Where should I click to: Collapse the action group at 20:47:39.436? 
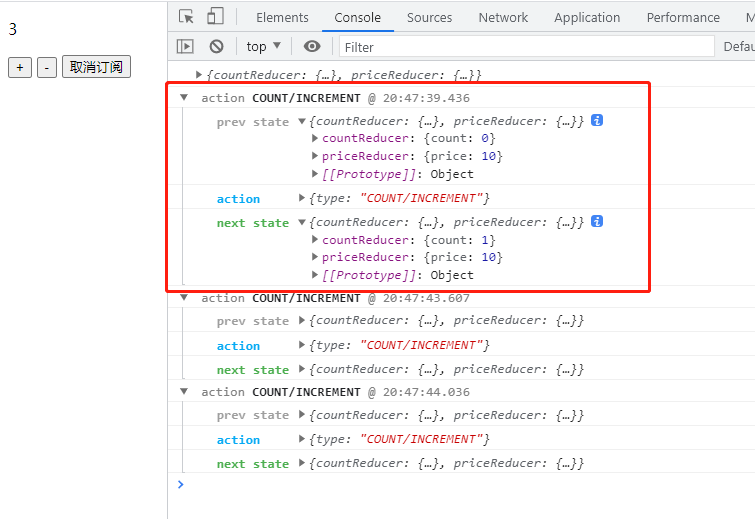point(184,97)
